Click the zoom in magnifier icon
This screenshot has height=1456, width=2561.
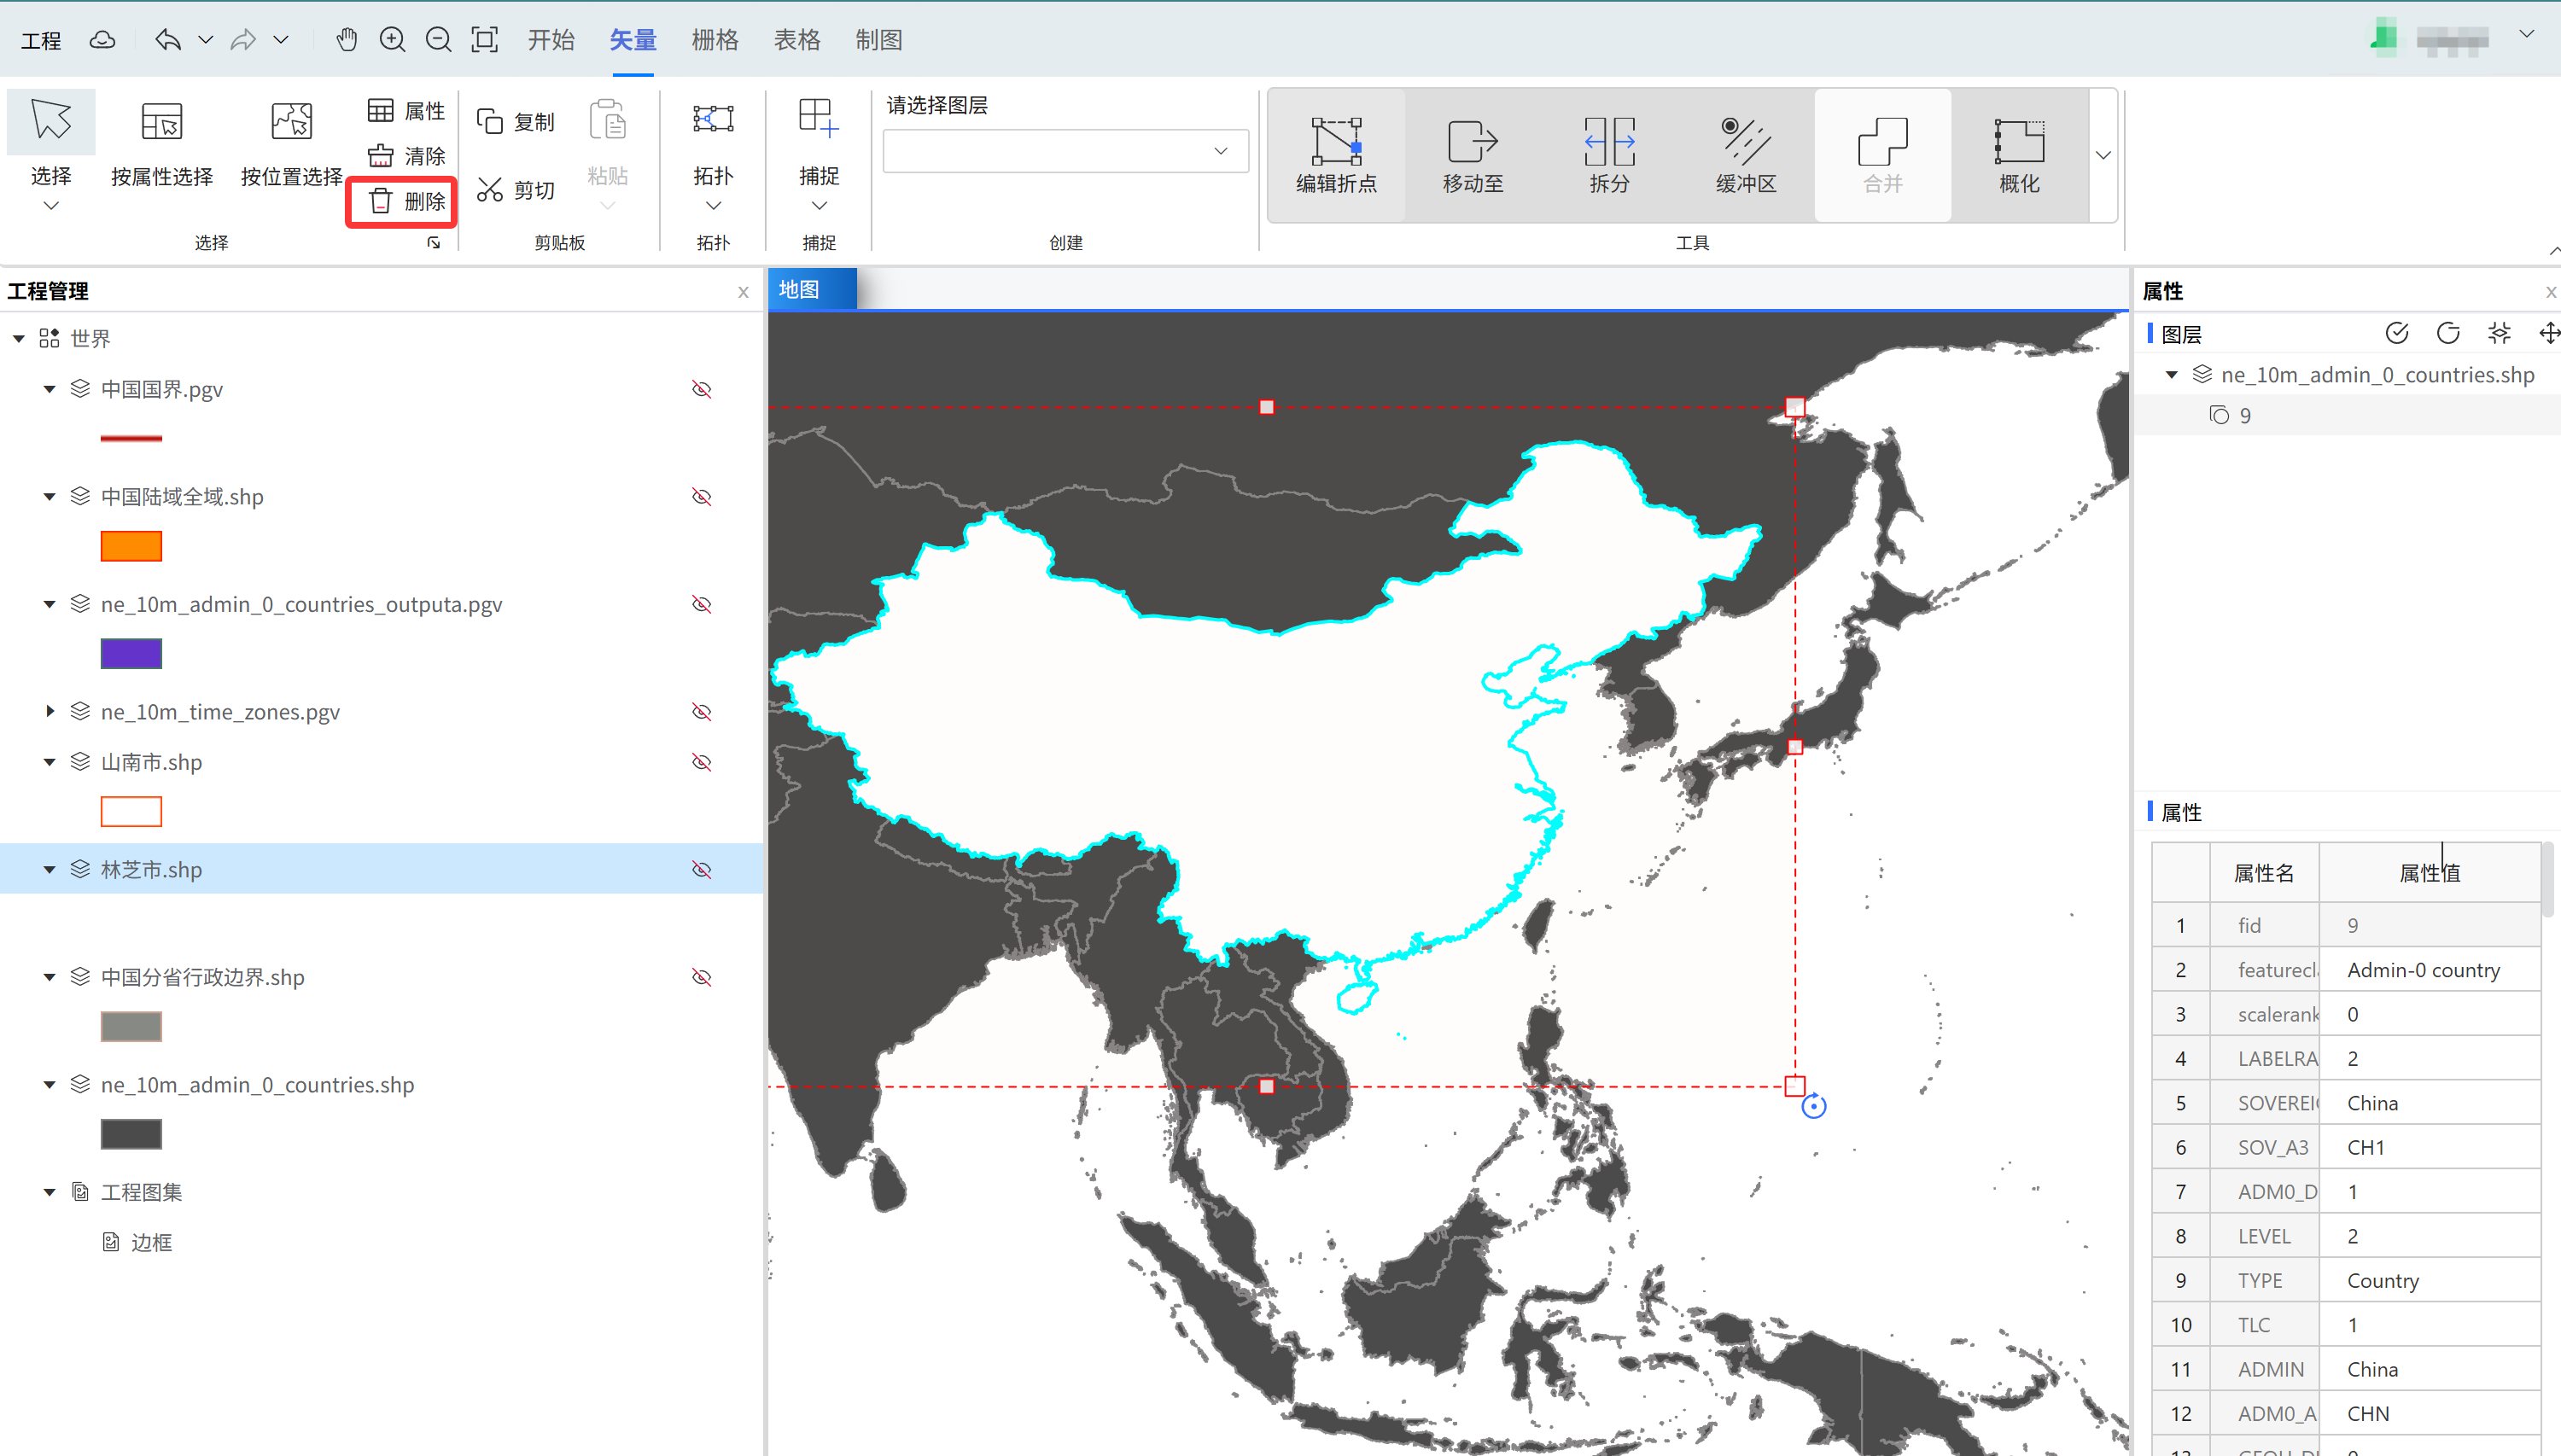tap(392, 40)
